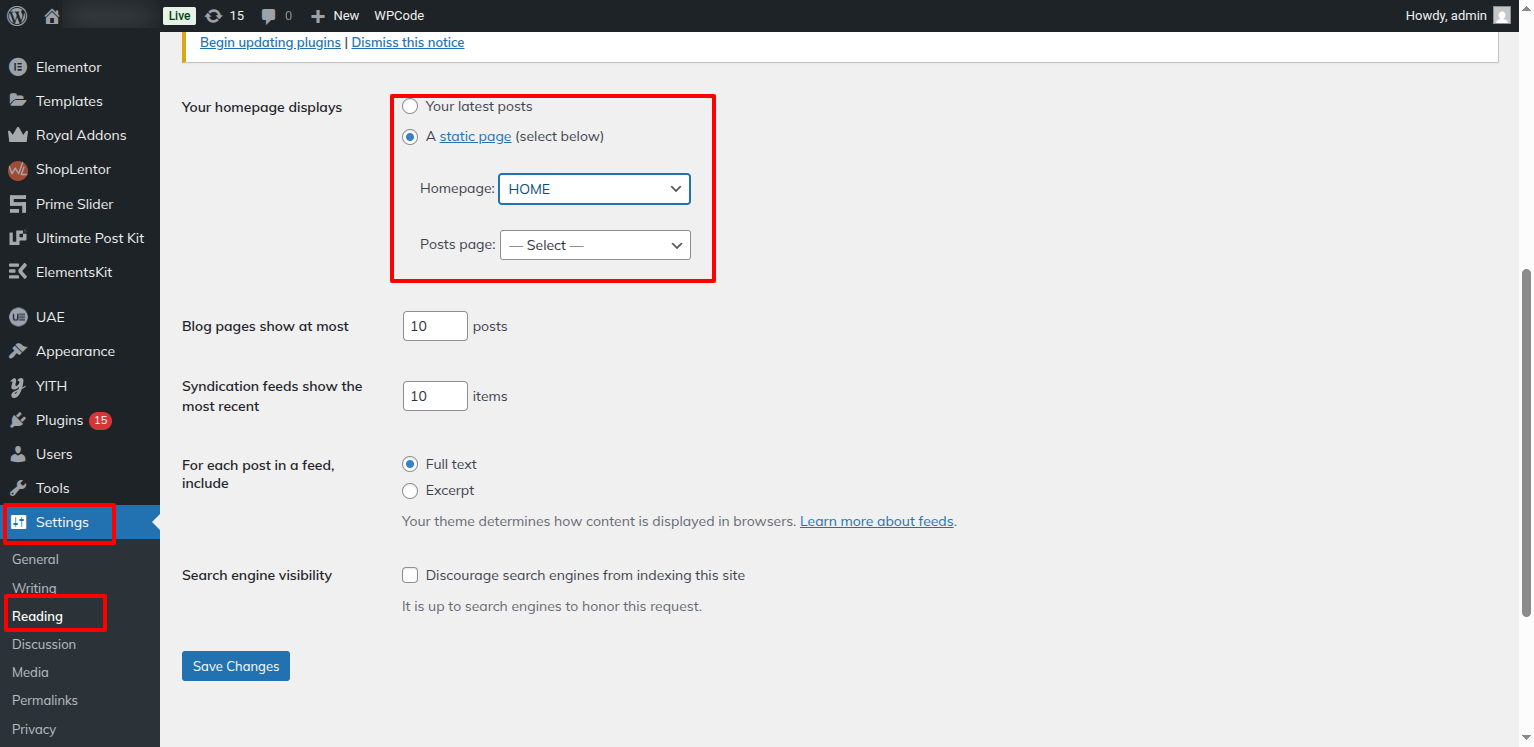Viewport: 1534px width, 747px height.
Task: Click the Save Changes button
Action: pyautogui.click(x=236, y=667)
